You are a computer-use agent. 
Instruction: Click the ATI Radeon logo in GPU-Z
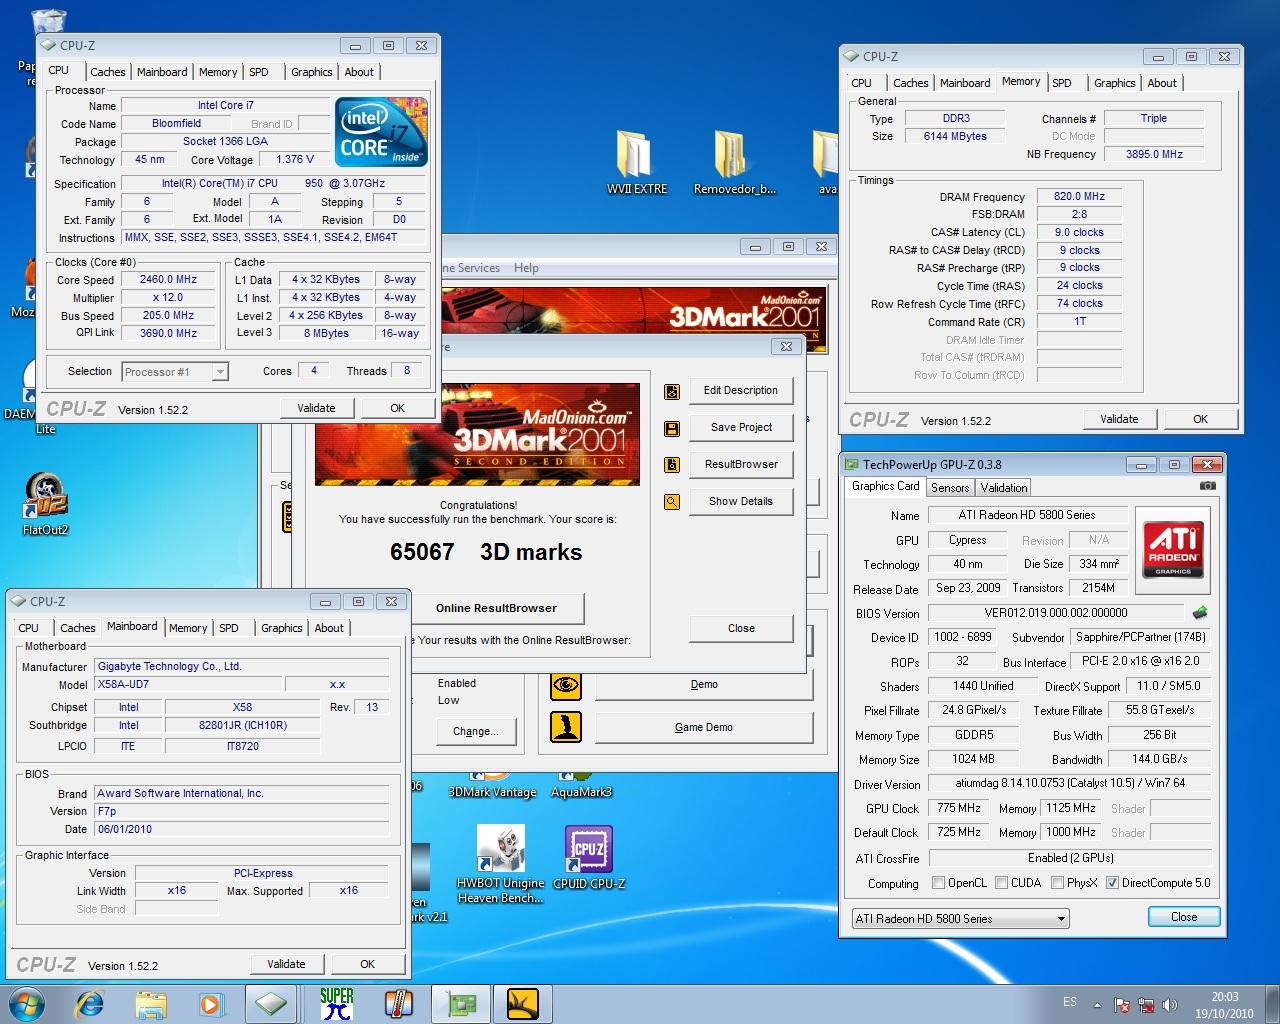point(1173,549)
